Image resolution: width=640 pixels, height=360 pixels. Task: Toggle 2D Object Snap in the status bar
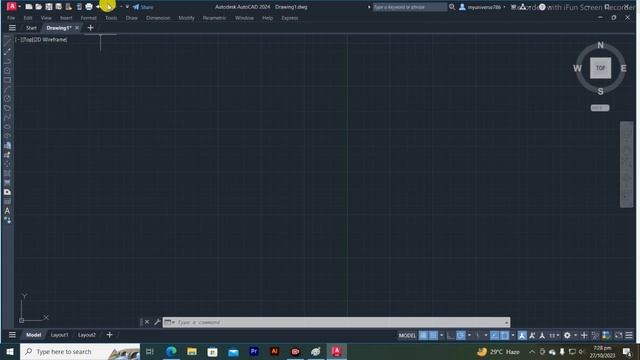click(504, 336)
